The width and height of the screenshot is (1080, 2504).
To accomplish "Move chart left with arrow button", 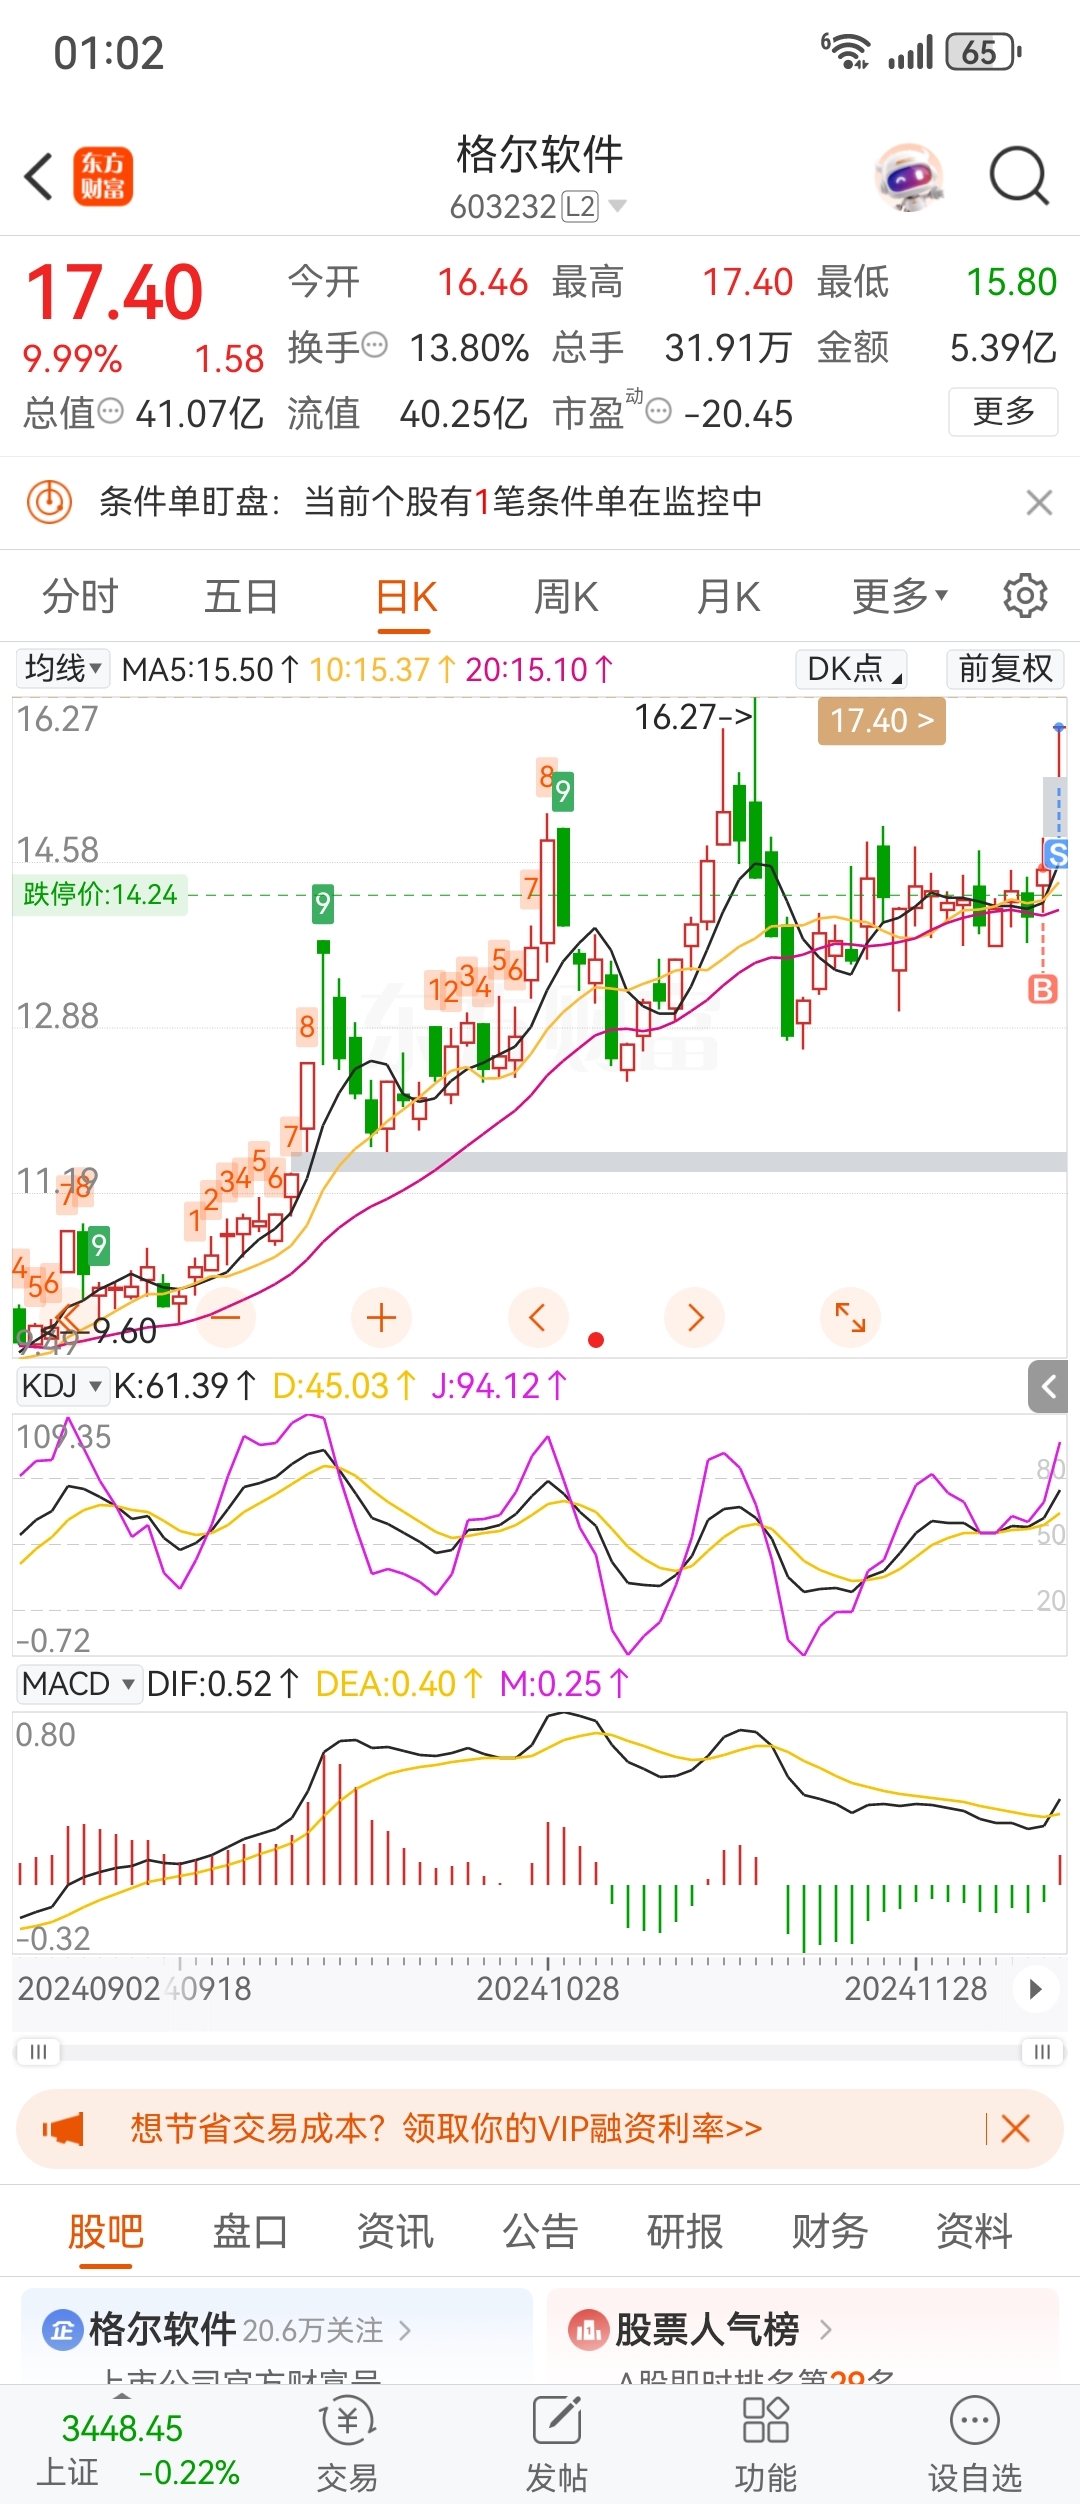I will pos(538,1318).
